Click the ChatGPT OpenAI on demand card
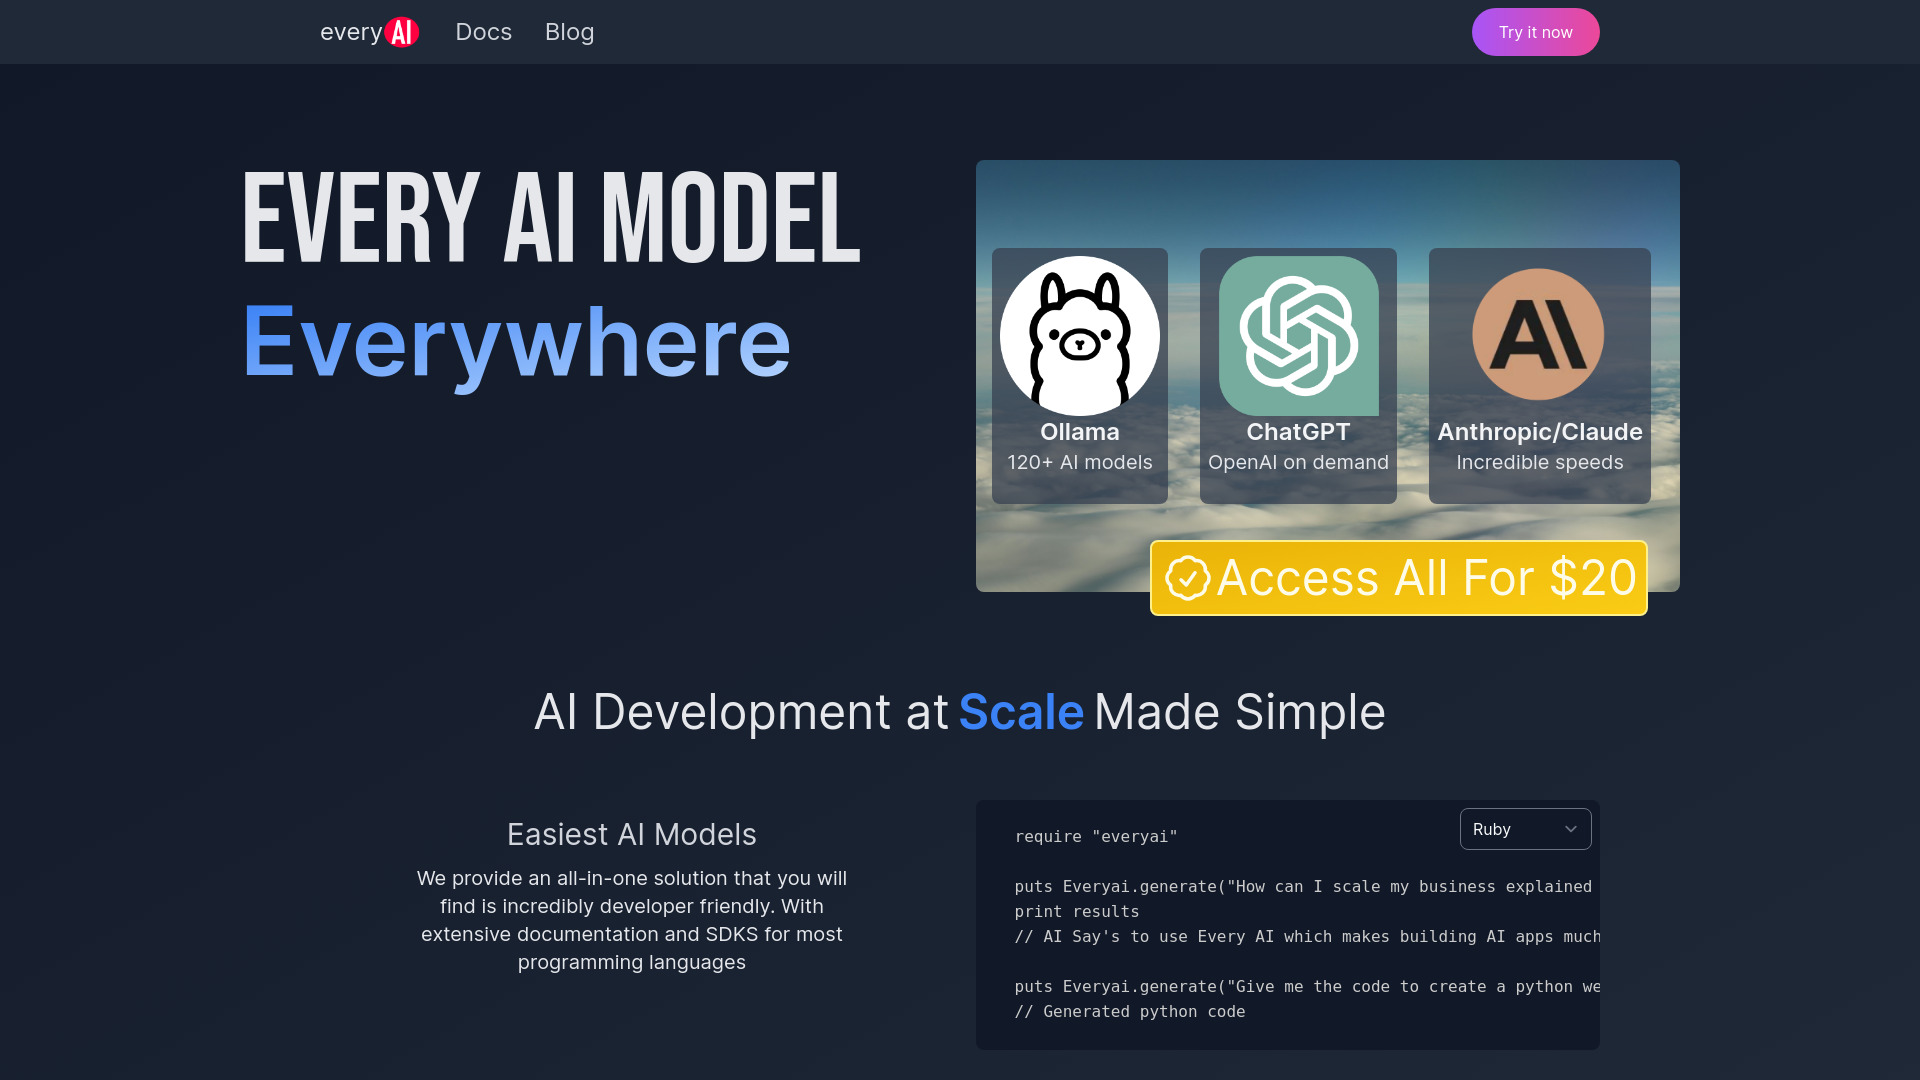 click(1299, 375)
